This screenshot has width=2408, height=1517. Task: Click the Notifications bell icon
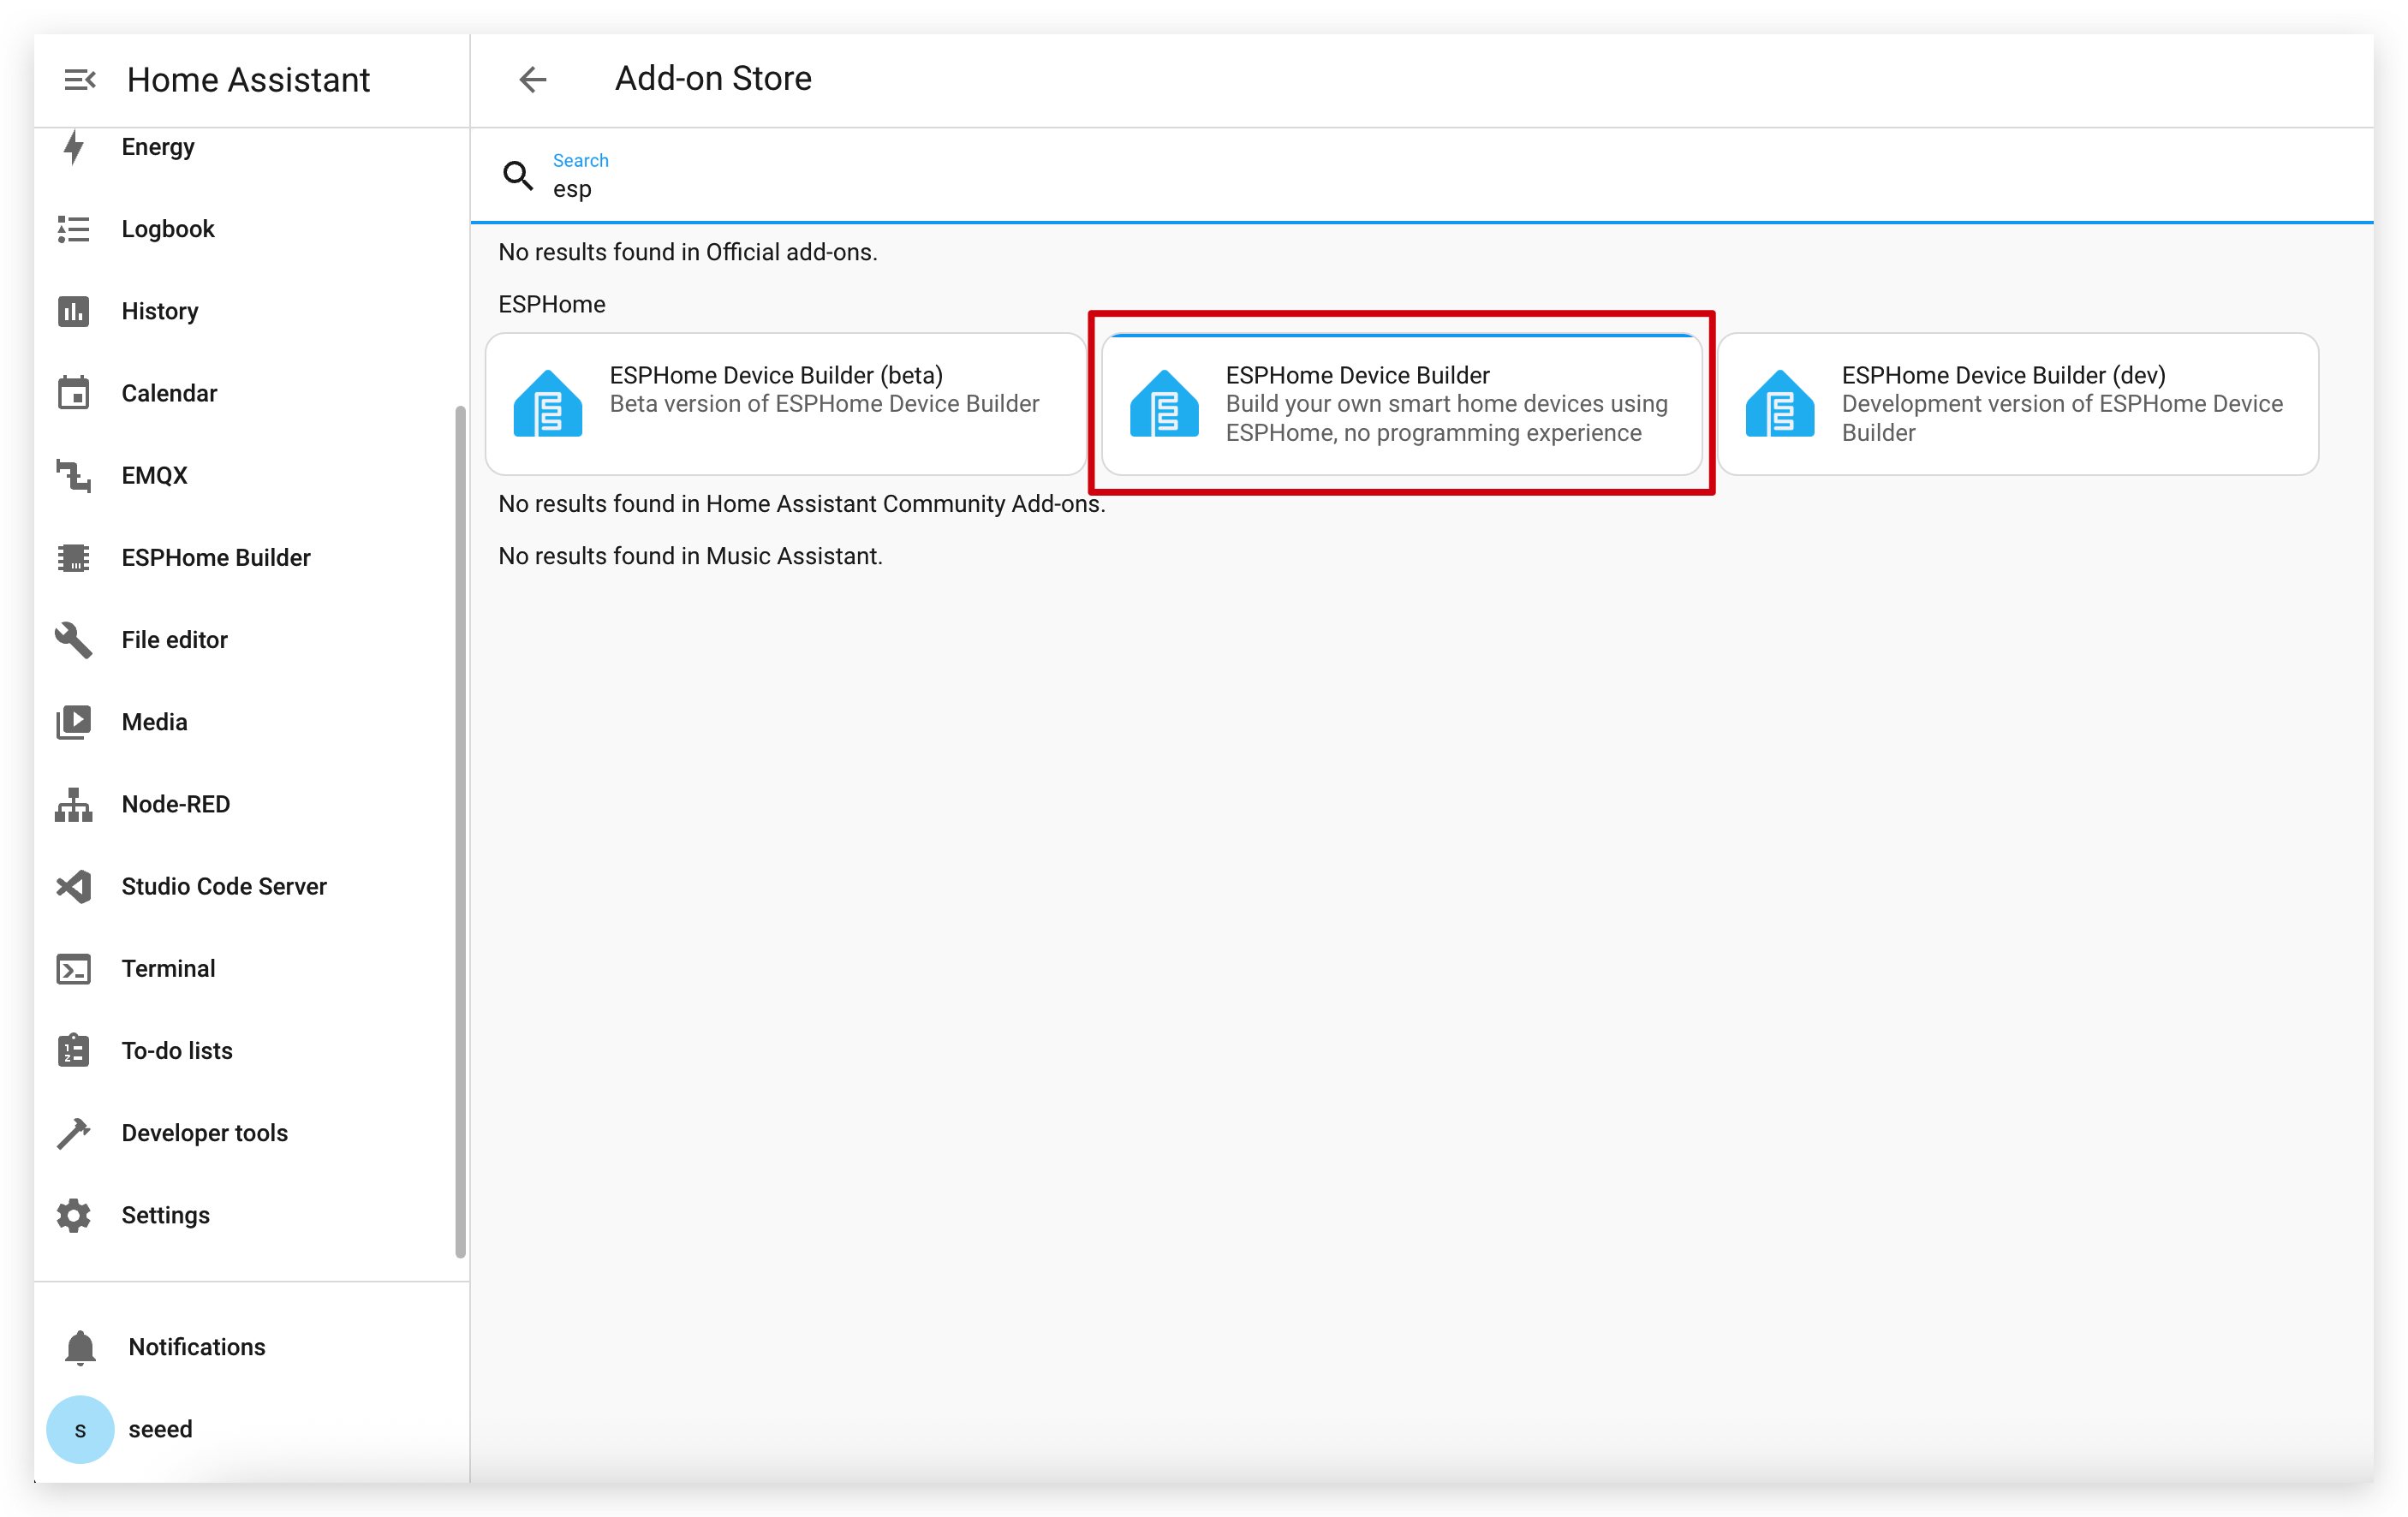click(80, 1347)
